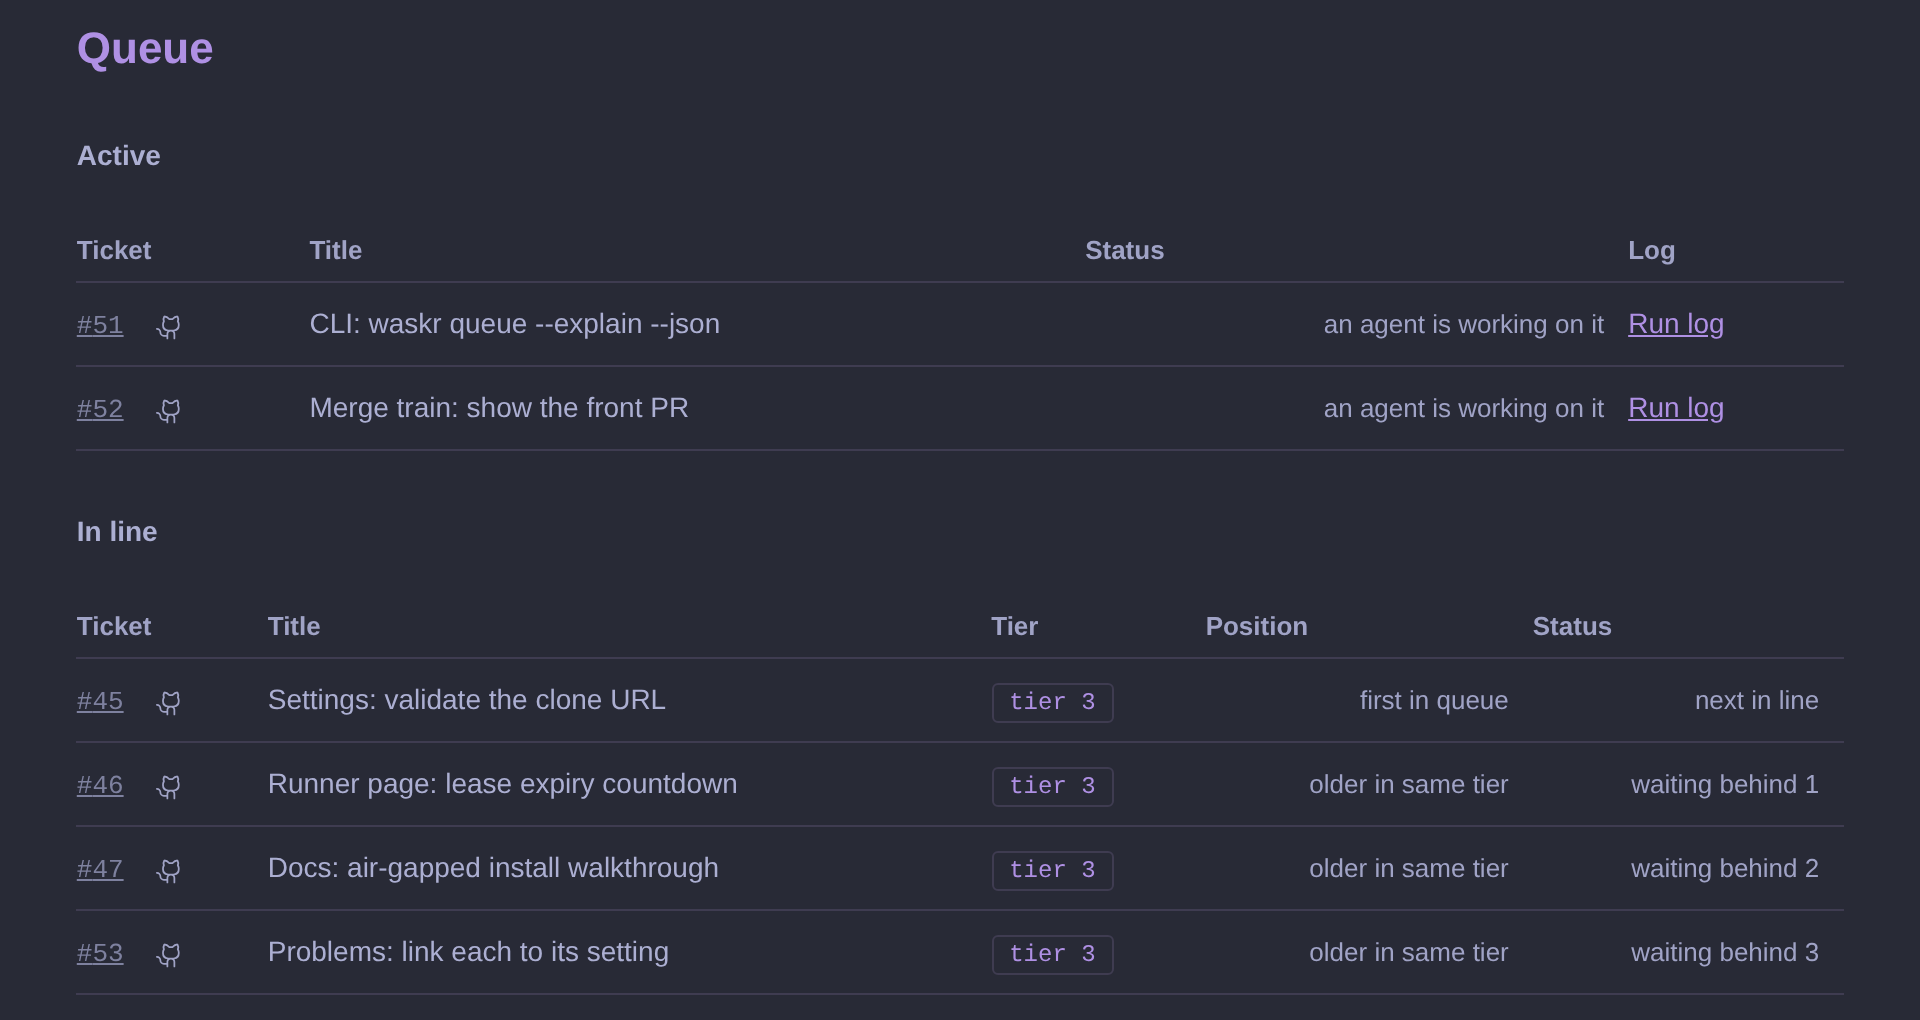Select title 'Docs: air-gapped install walkthrough'

click(493, 868)
